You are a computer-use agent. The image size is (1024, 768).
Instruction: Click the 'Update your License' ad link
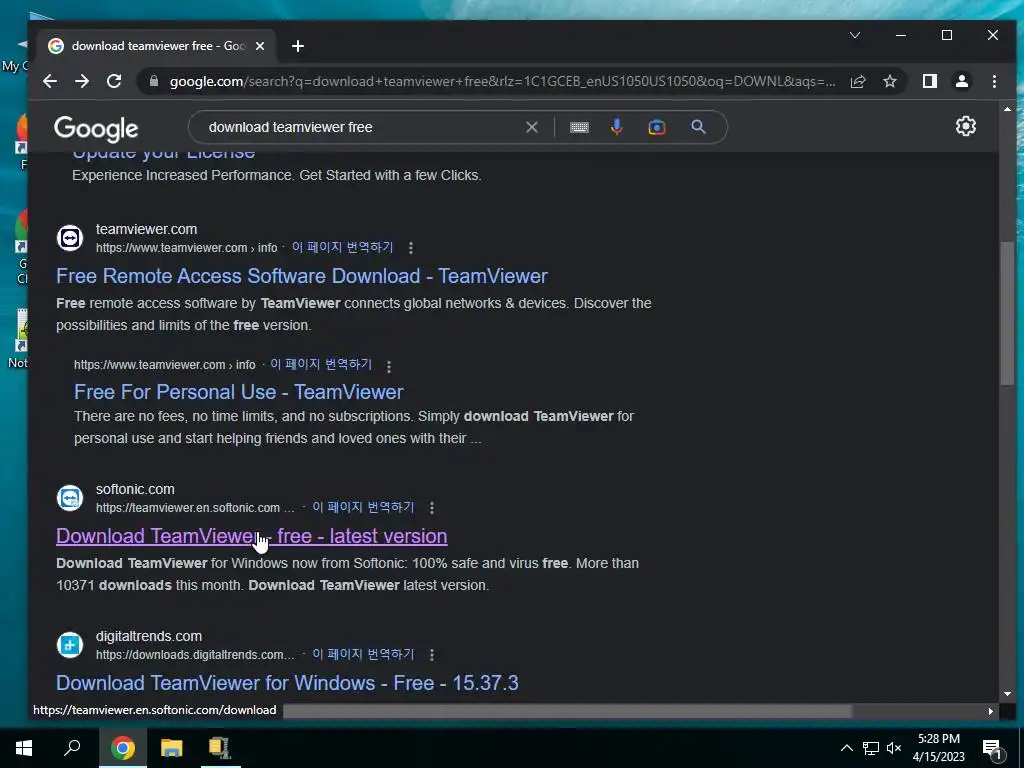[163, 155]
